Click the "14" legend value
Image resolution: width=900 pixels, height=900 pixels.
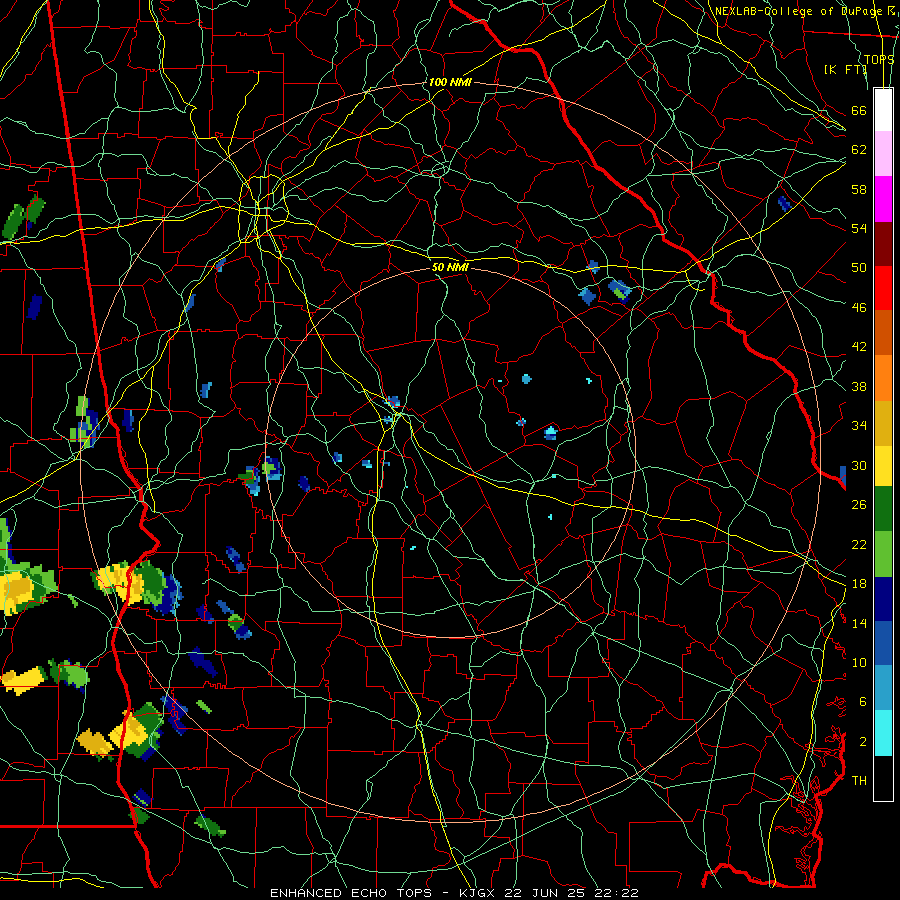859,623
